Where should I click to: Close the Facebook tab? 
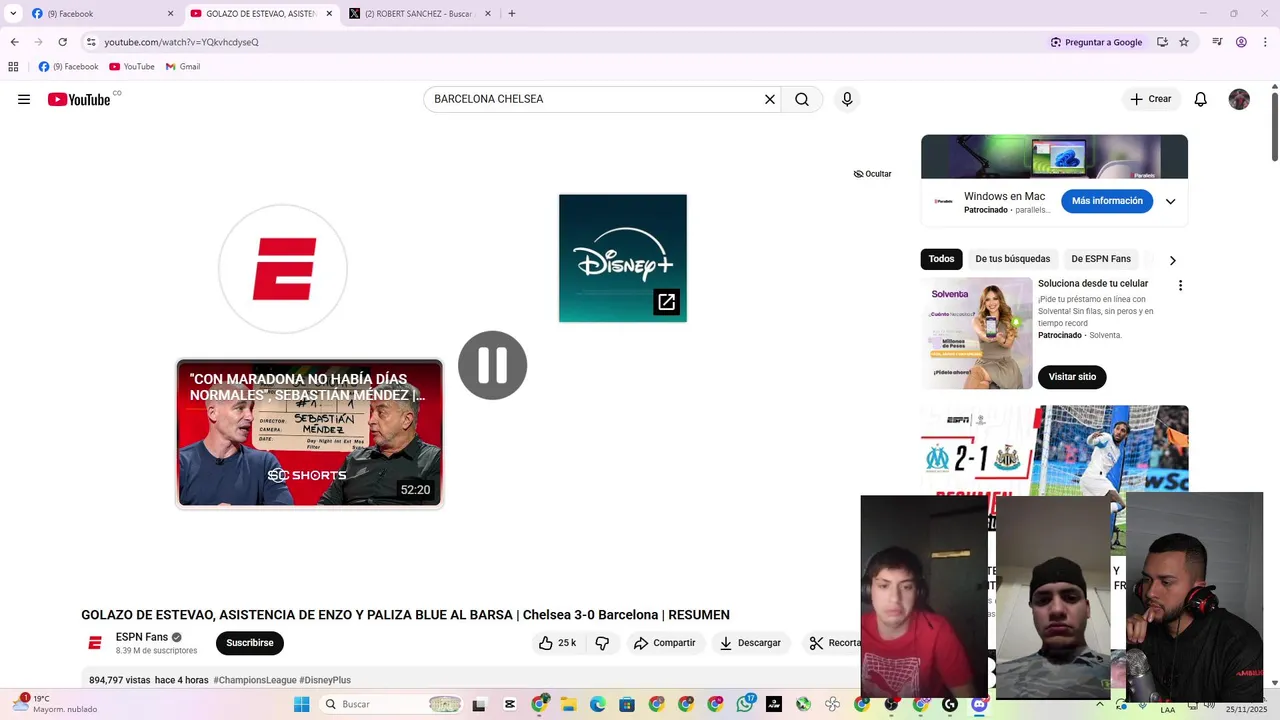pyautogui.click(x=170, y=14)
